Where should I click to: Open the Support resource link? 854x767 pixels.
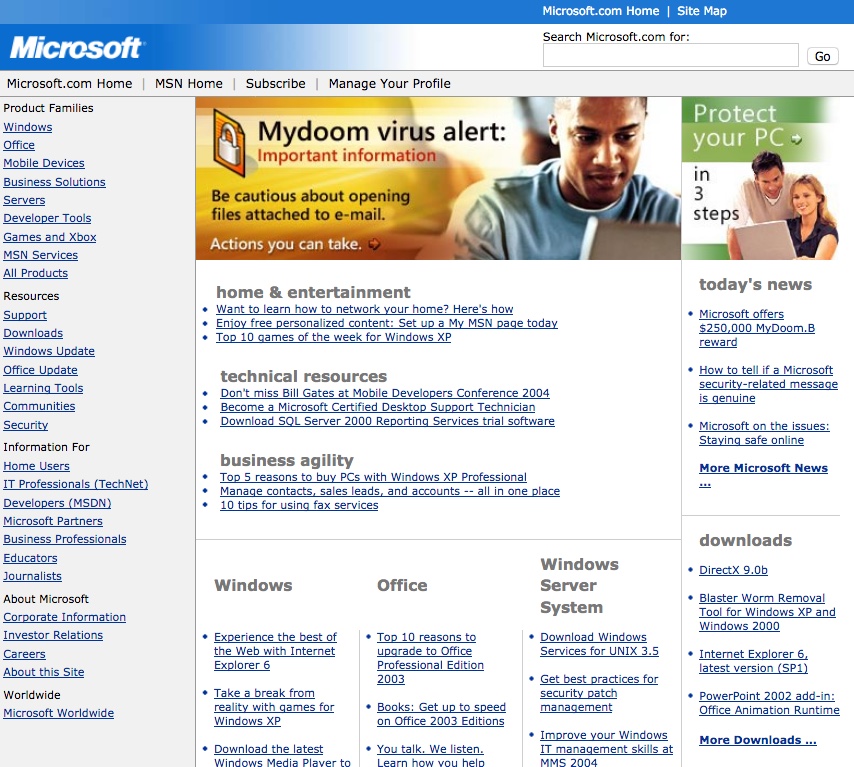tap(25, 315)
